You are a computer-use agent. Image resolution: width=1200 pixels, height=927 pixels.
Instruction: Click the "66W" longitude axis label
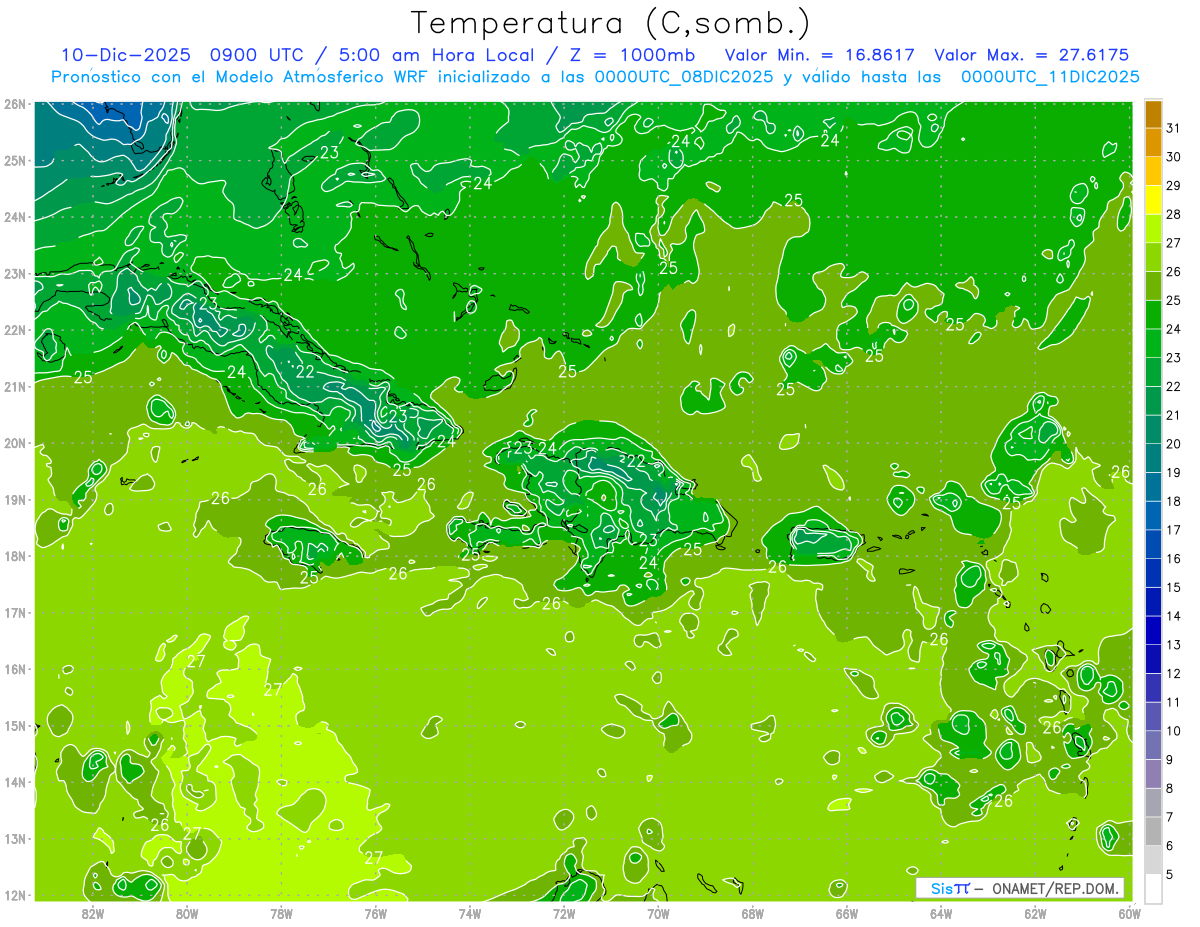click(x=846, y=913)
